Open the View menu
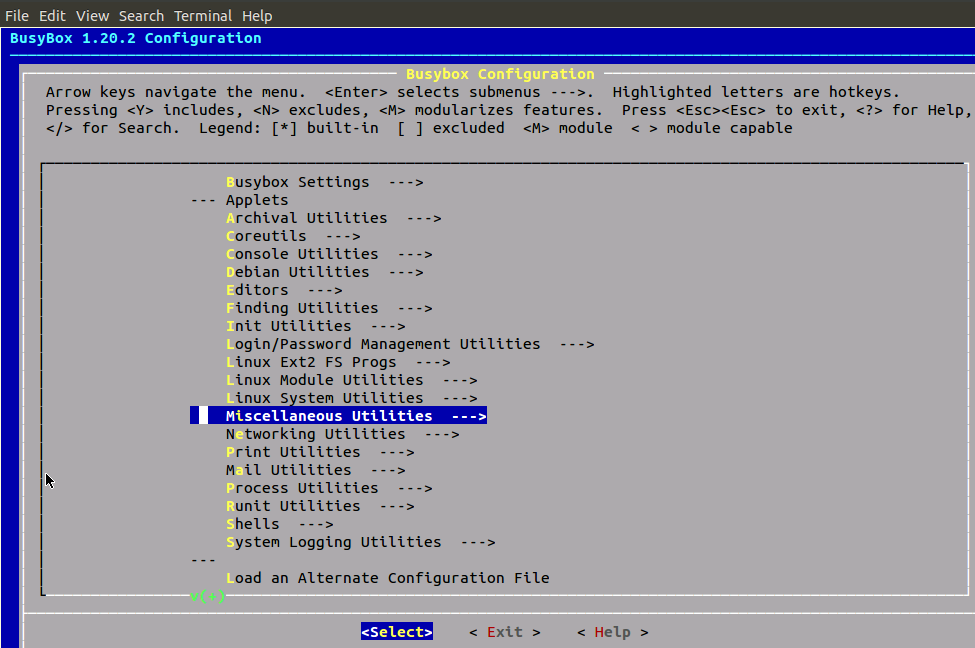 click(x=93, y=16)
